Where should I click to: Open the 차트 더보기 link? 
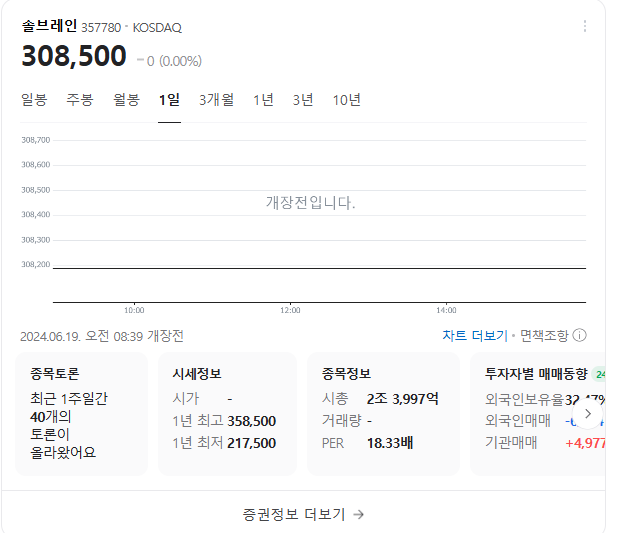pyautogui.click(x=475, y=336)
